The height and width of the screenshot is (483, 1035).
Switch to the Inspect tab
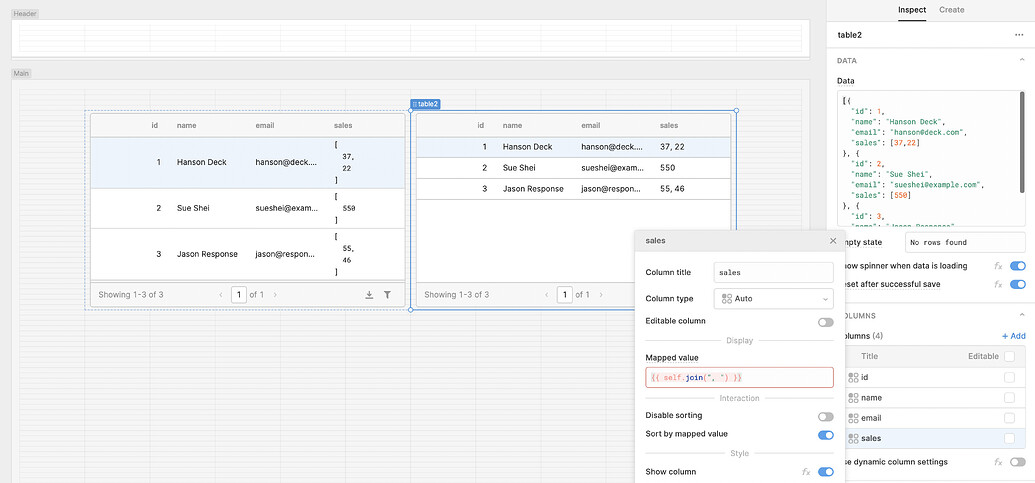(x=912, y=10)
